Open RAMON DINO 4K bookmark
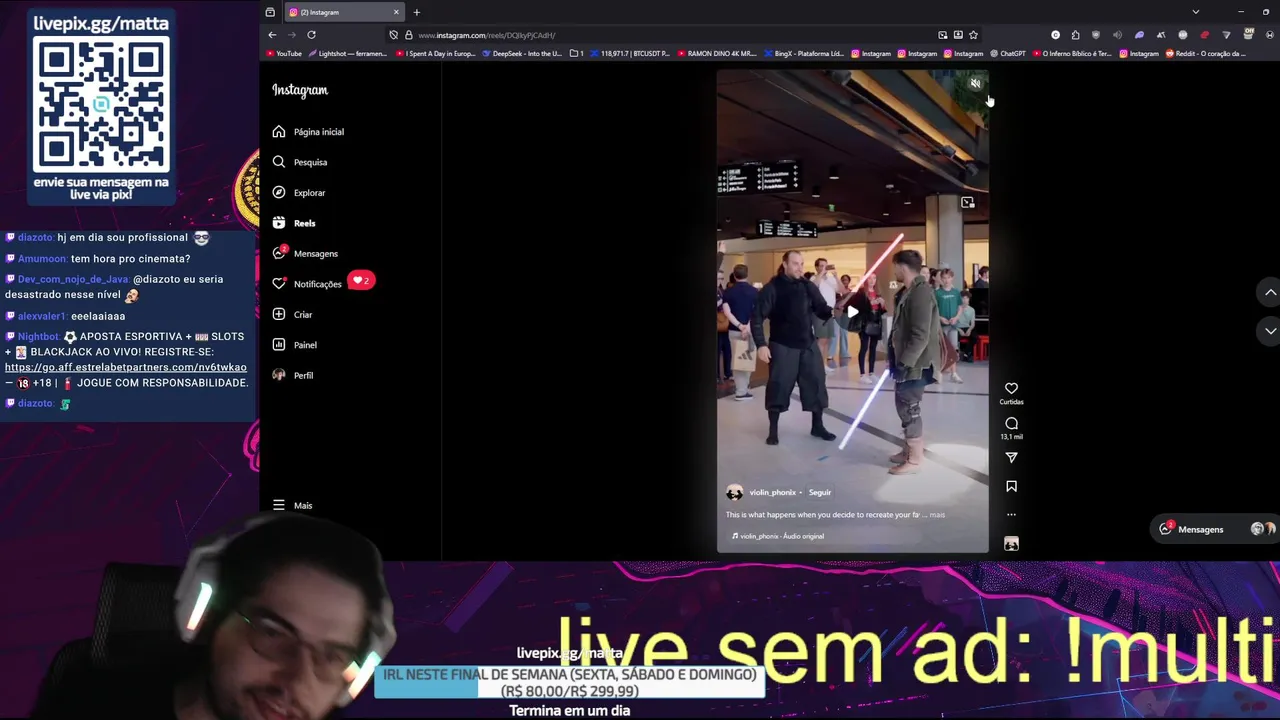1280x720 pixels. coord(717,54)
